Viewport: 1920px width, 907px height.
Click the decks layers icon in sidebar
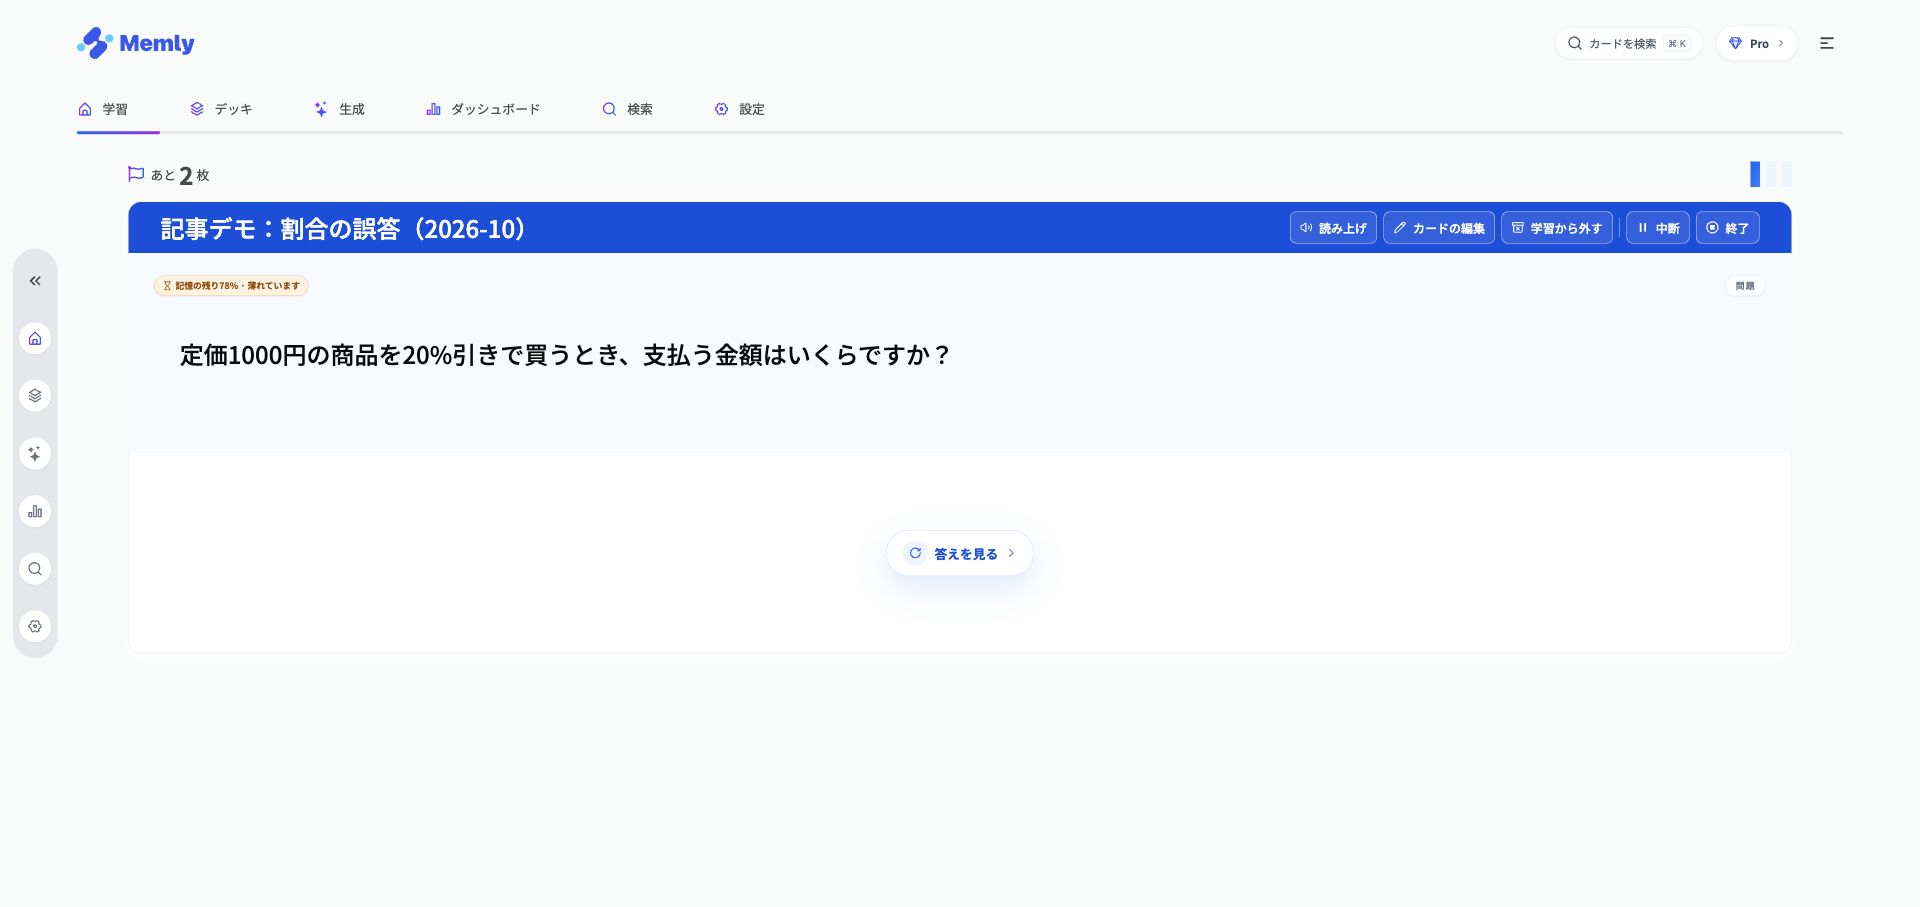pos(35,396)
